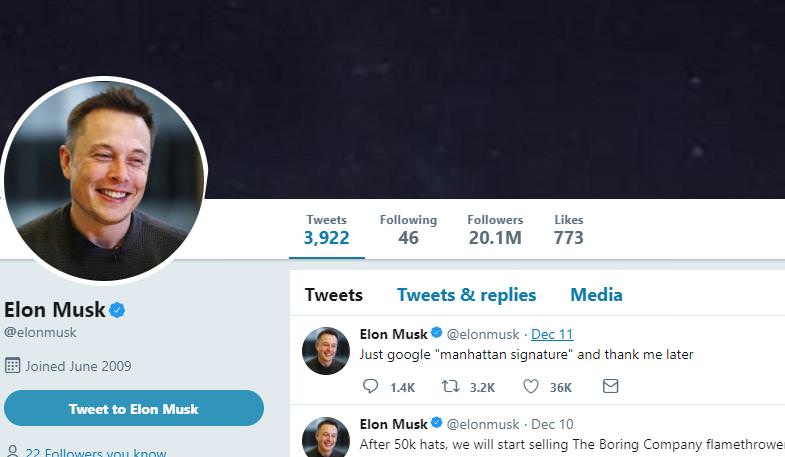Screen dimensions: 785x457
Task: Click avatar thumbnail on Dec 11 tweet
Action: pyautogui.click(x=326, y=351)
